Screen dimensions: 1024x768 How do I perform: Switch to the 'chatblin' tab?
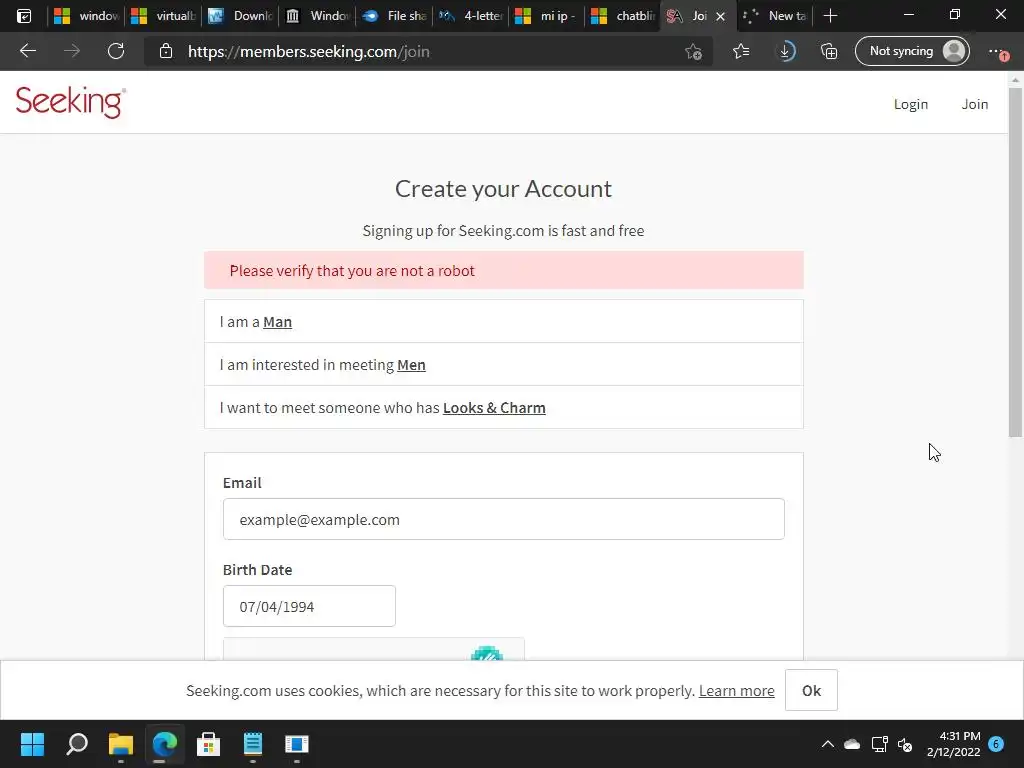click(x=624, y=16)
